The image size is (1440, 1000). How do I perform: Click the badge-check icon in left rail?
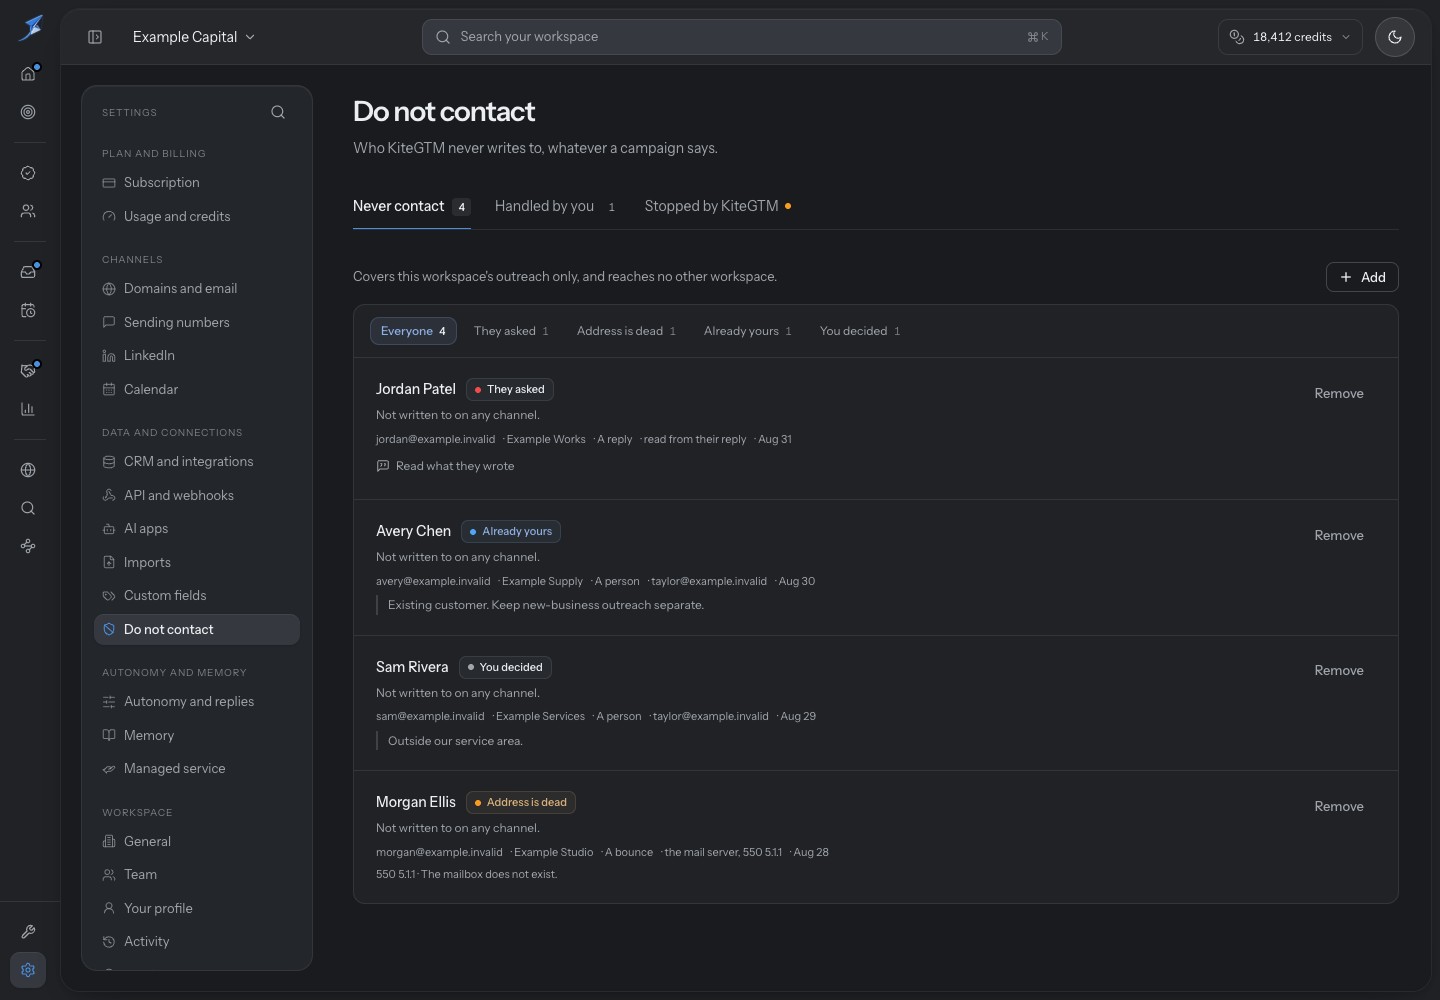(x=28, y=173)
